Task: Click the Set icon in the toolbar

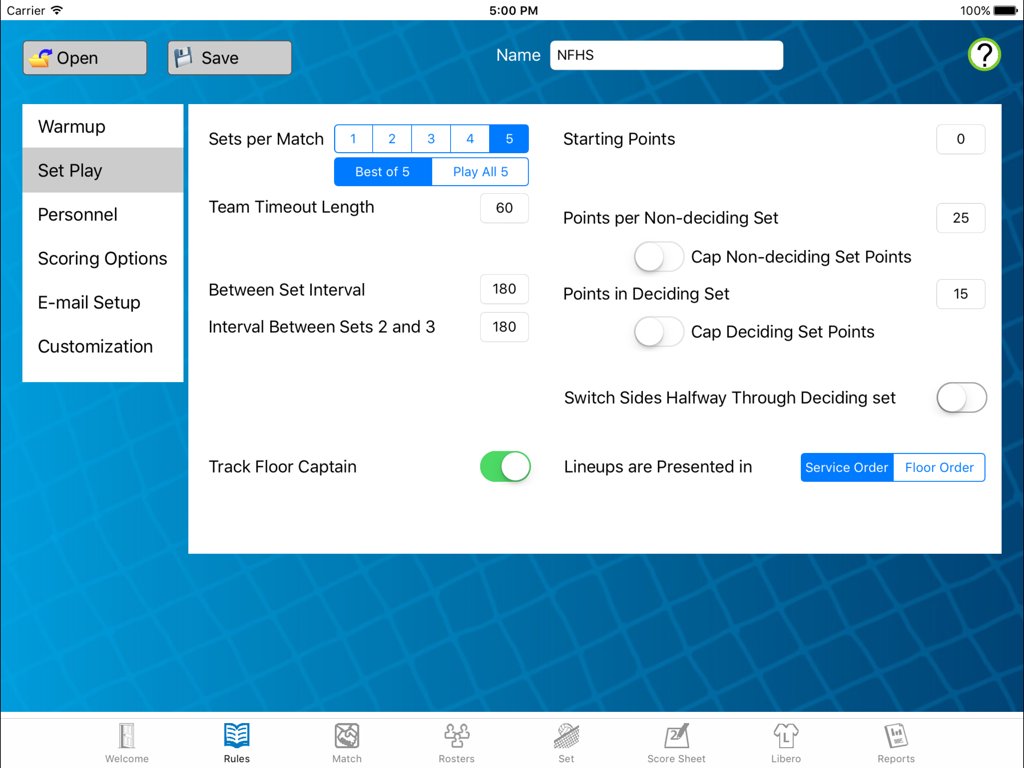Action: point(566,740)
